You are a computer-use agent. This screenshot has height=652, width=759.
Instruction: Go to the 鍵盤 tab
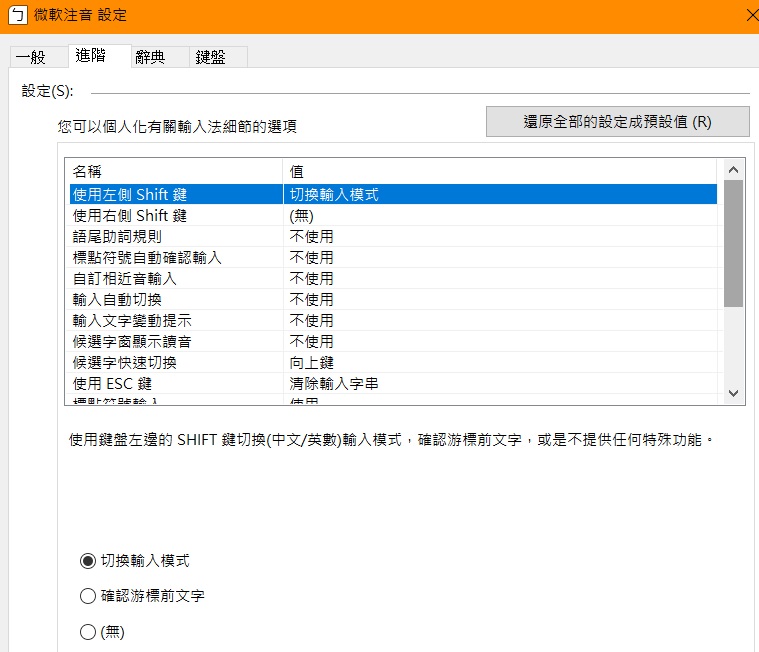[x=218, y=57]
